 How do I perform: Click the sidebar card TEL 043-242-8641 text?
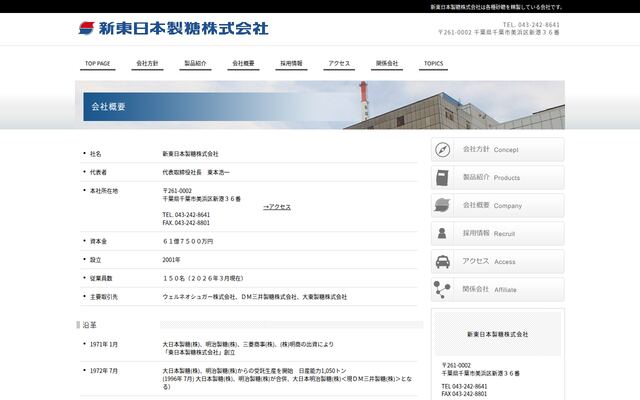pyautogui.click(x=464, y=386)
